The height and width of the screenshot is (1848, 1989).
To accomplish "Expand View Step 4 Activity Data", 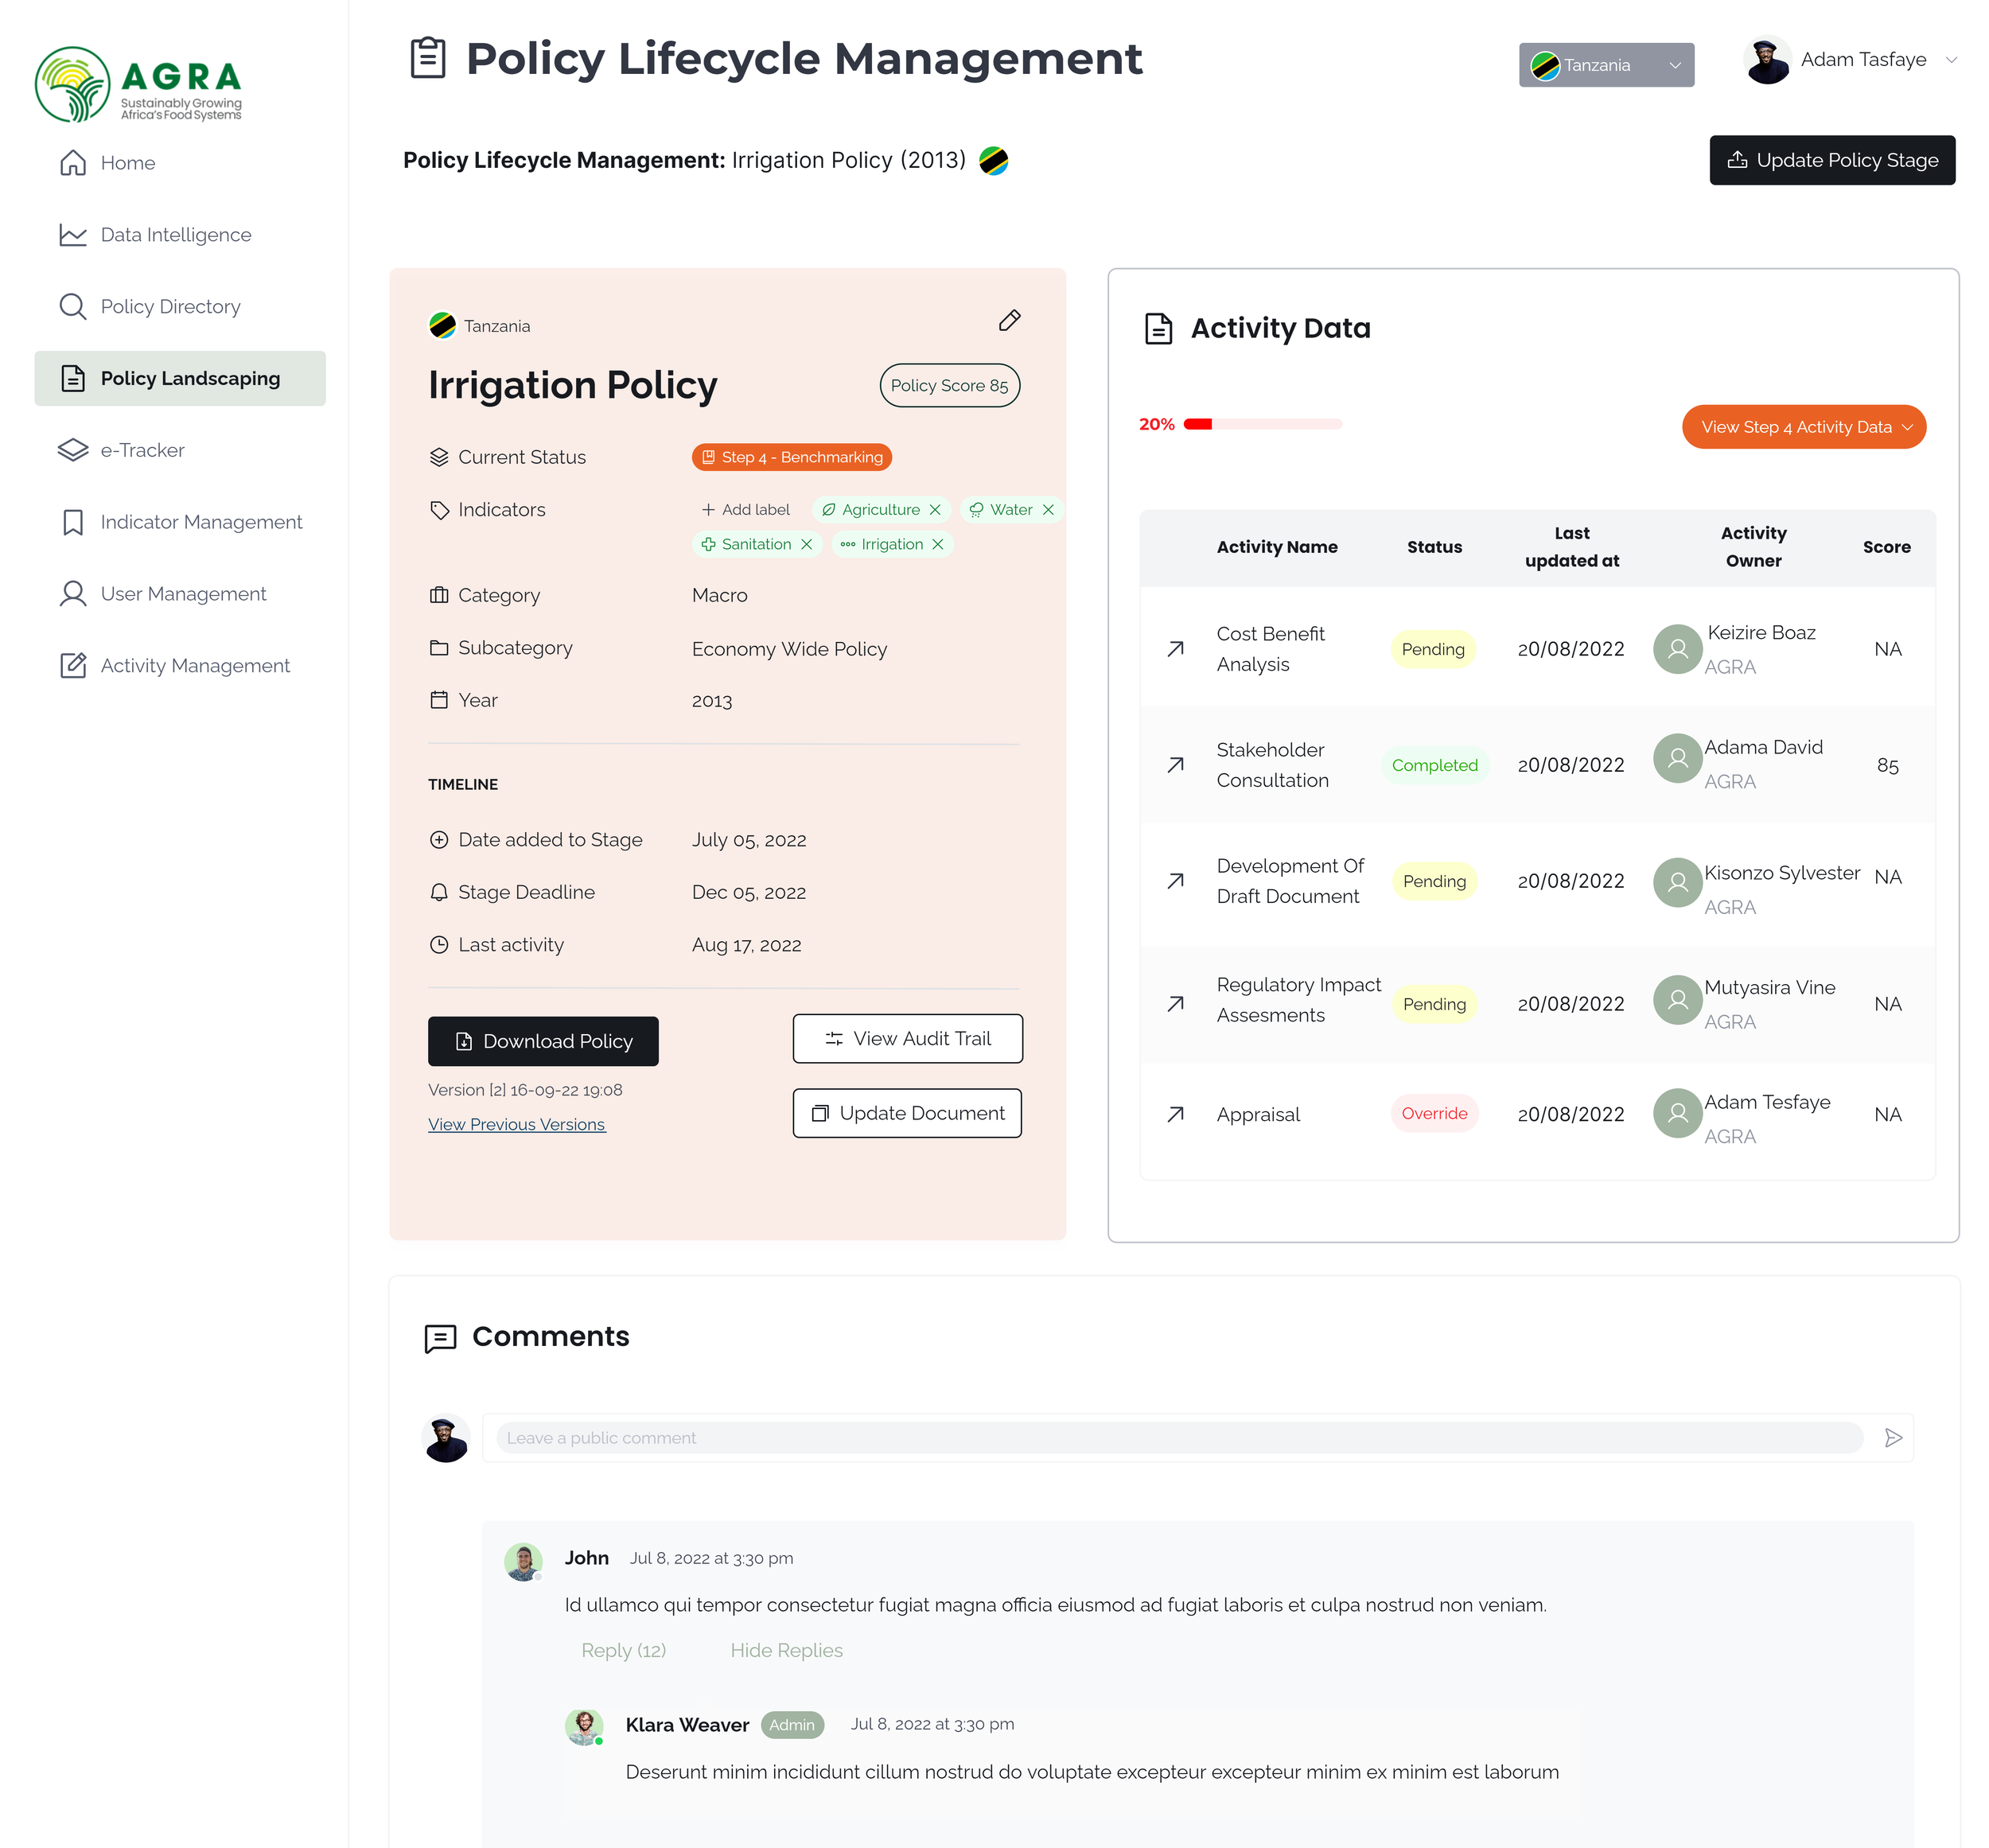I will click(x=1803, y=427).
